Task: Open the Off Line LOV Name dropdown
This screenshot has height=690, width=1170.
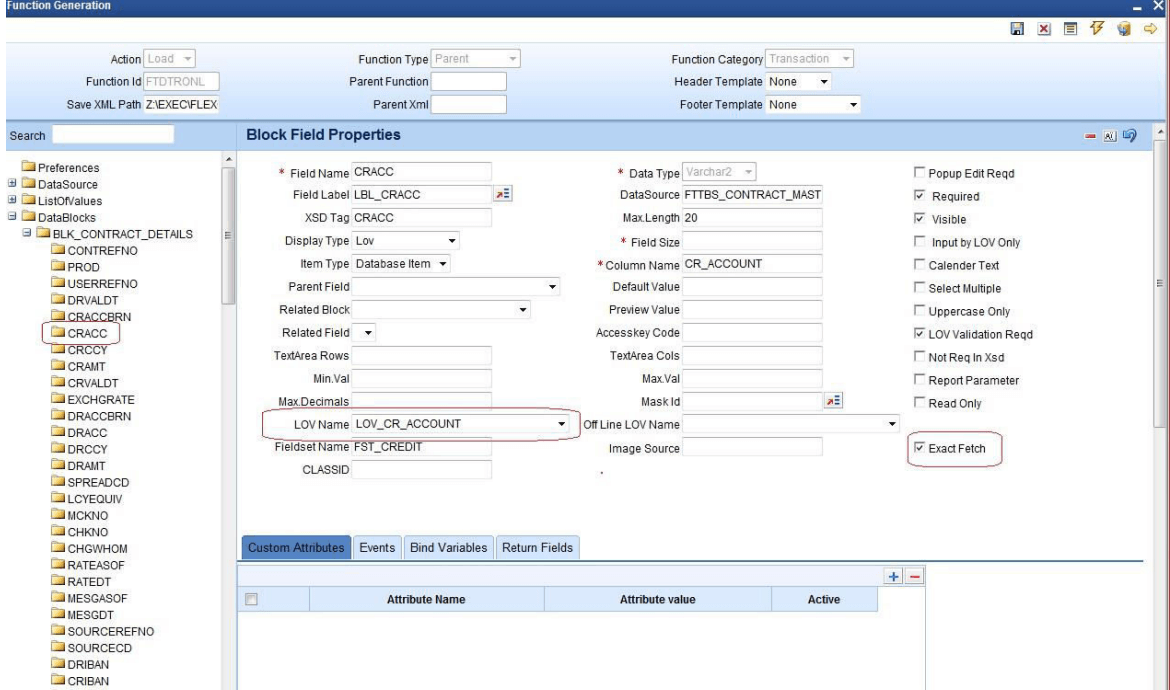Action: tap(892, 424)
